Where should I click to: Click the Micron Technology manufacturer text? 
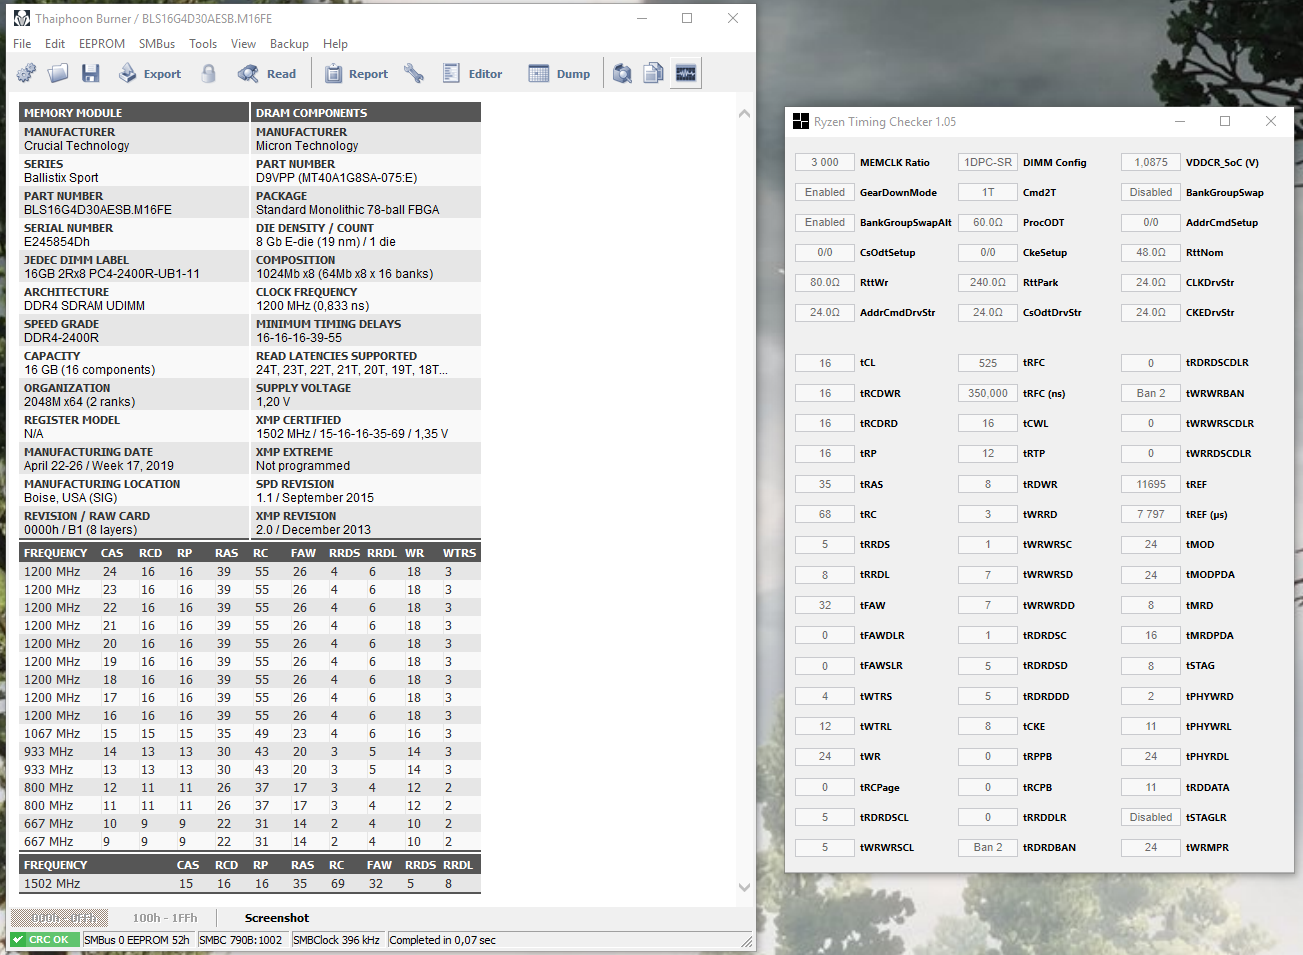tap(307, 146)
